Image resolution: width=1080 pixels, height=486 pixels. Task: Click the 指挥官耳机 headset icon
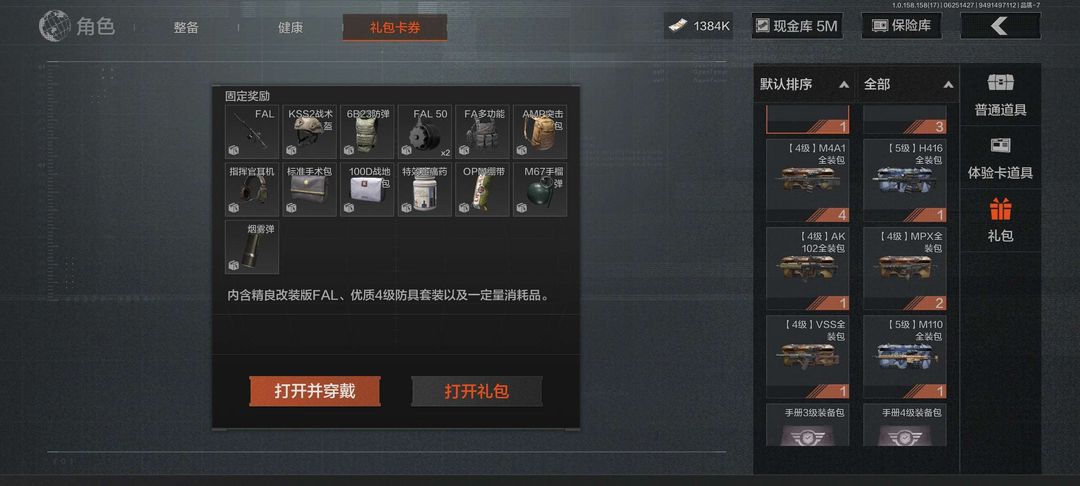[x=252, y=189]
